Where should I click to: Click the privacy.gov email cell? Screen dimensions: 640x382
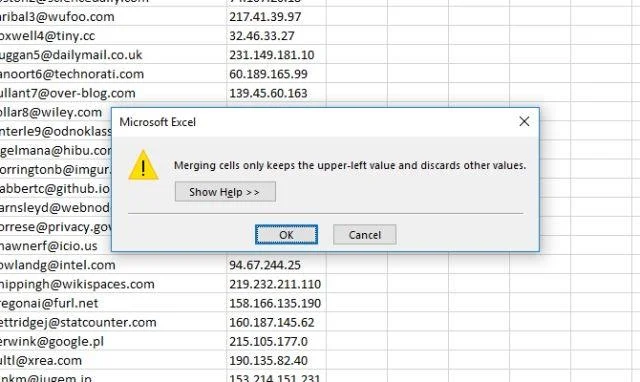(56, 227)
